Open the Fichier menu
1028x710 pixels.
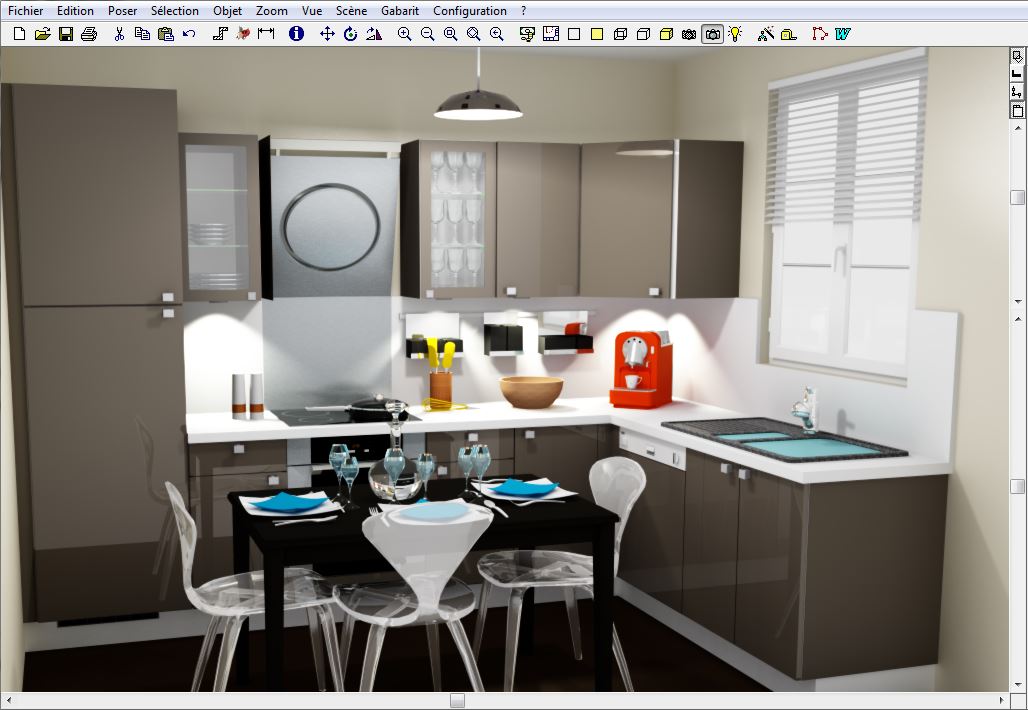coord(26,11)
